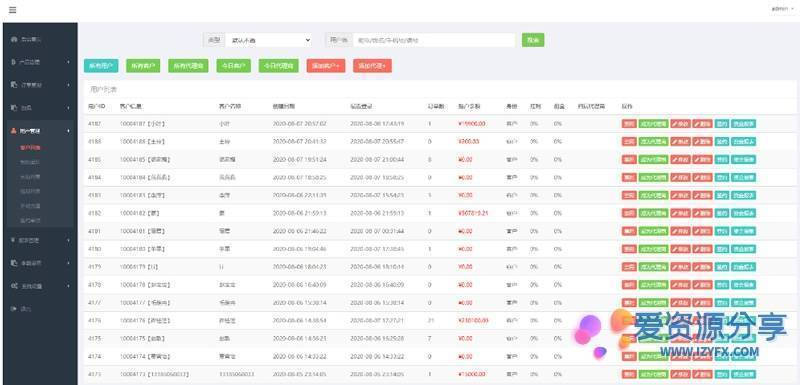800x385 pixels.
Task: Click the green set-as-agent button in row 4181
Action: tap(653, 231)
